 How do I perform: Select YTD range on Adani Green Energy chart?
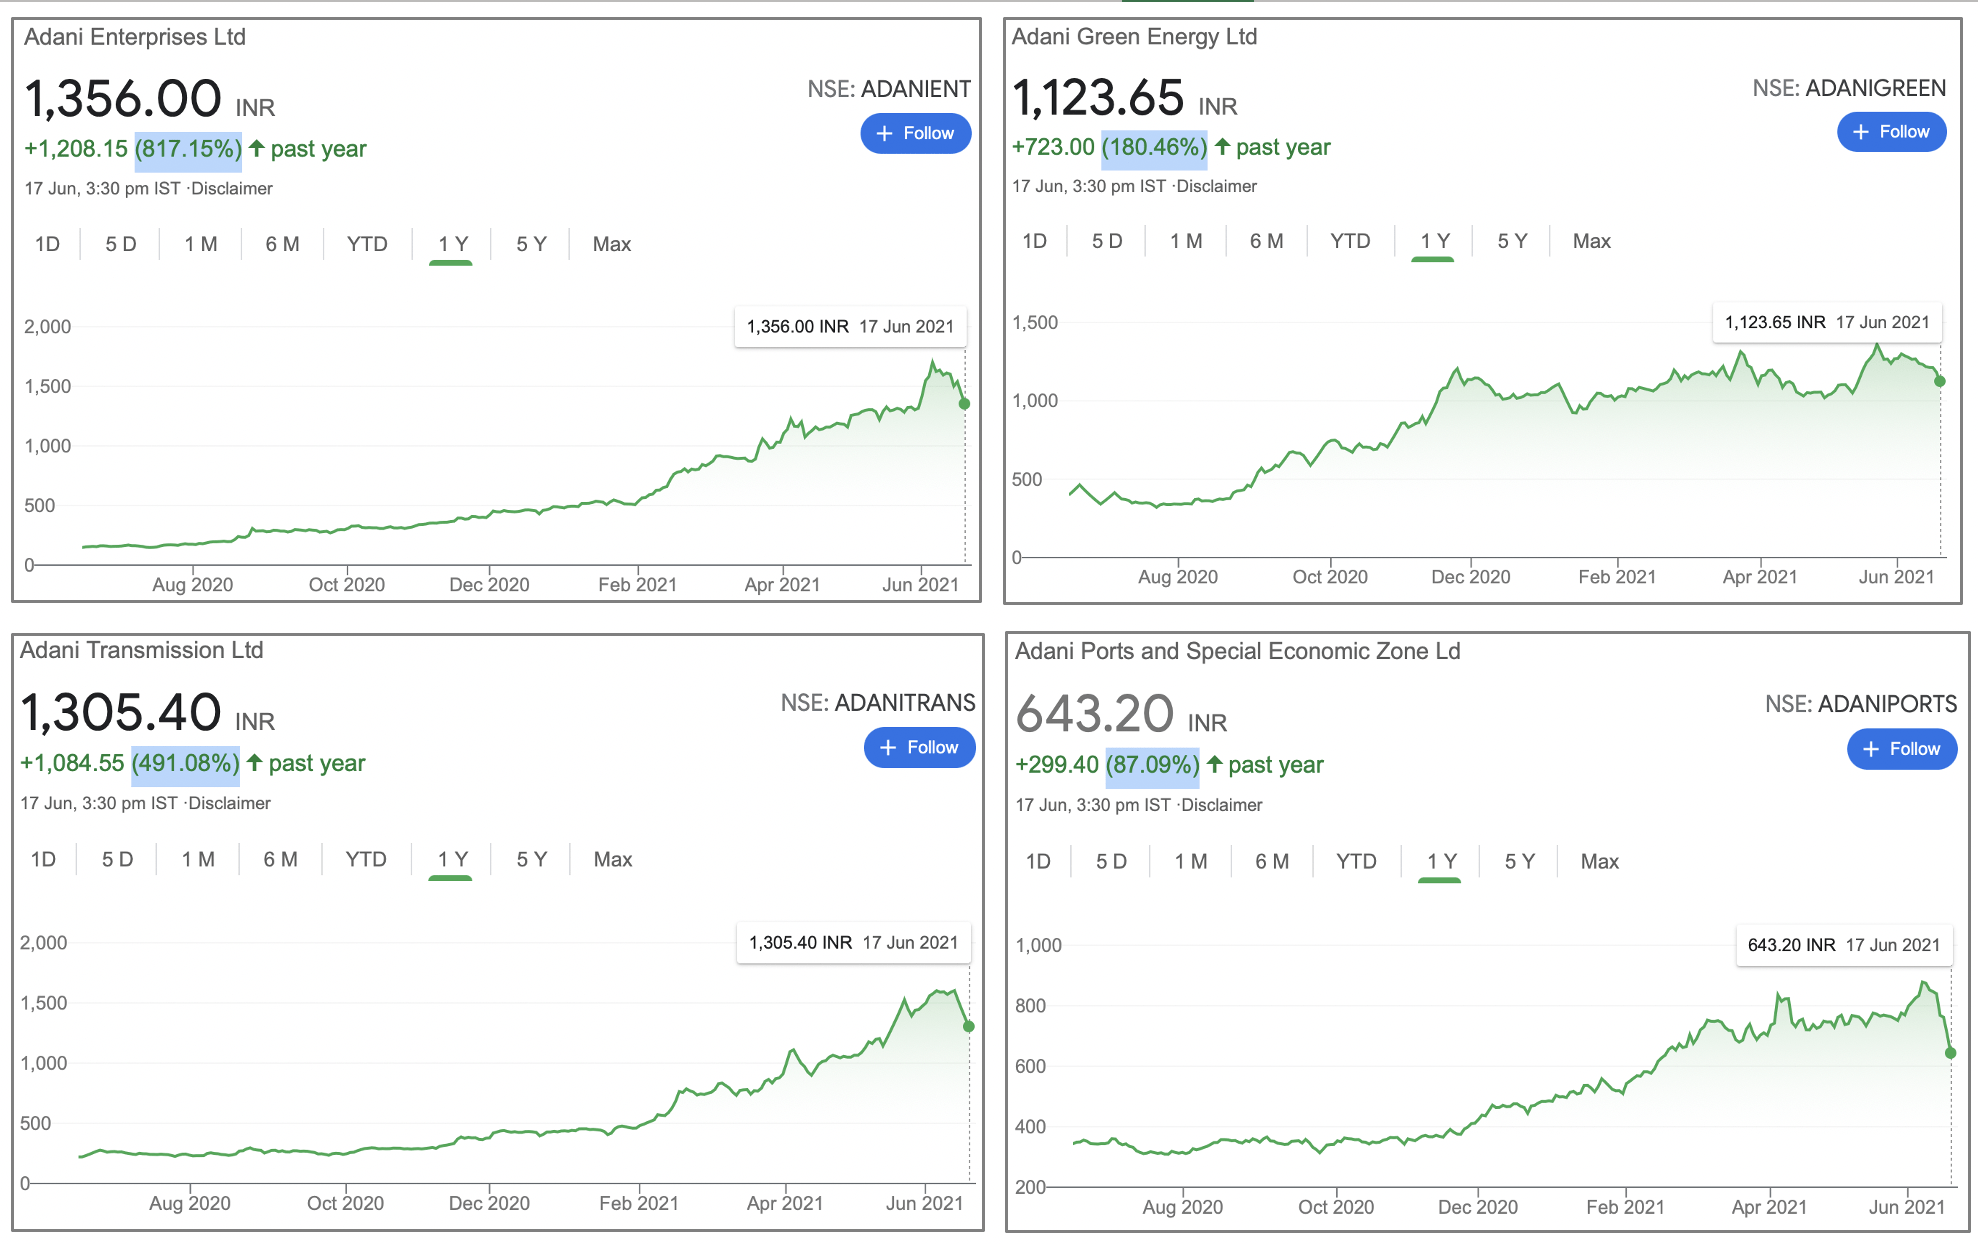coord(1350,241)
